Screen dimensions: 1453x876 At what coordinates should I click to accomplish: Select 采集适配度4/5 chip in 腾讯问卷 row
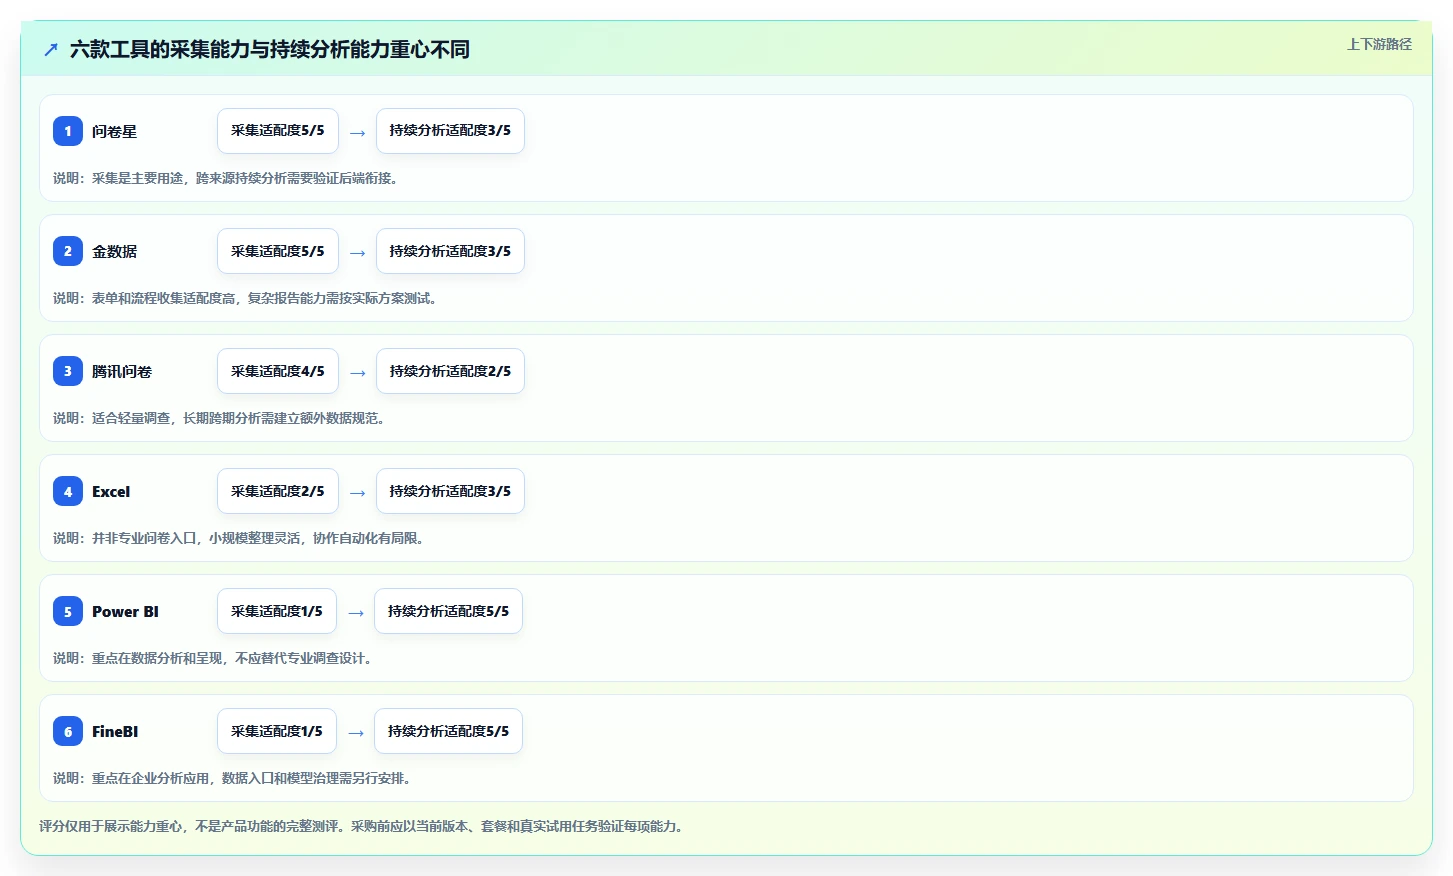tap(278, 371)
